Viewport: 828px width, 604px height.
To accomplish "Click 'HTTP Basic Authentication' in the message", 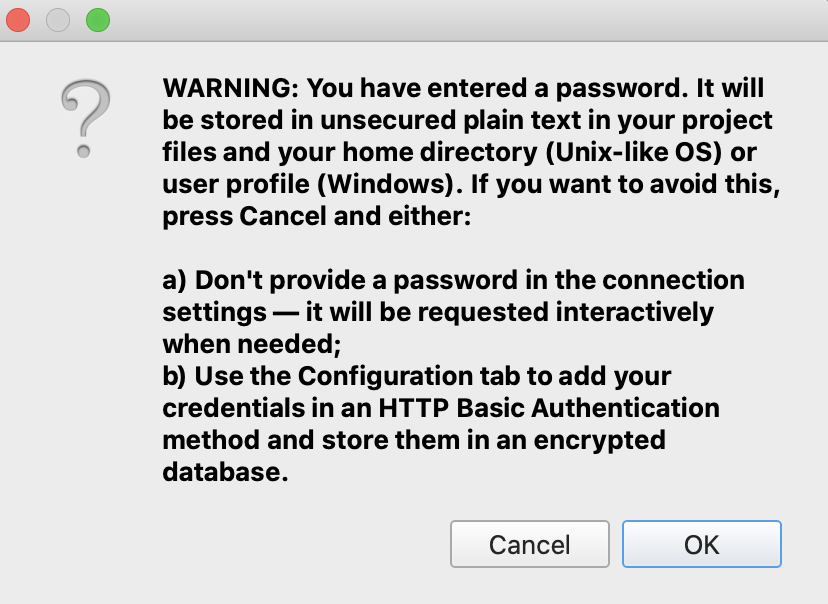I will [x=549, y=408].
